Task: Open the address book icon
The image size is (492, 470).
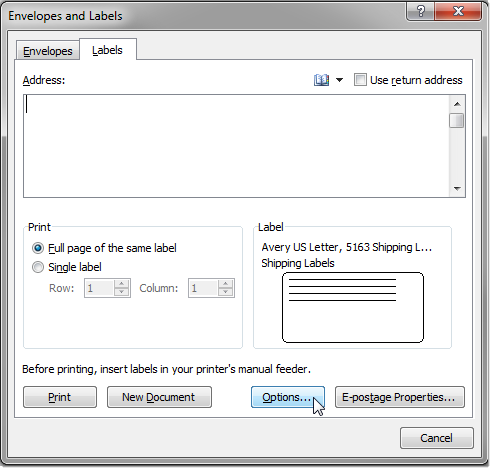Action: coord(321,80)
